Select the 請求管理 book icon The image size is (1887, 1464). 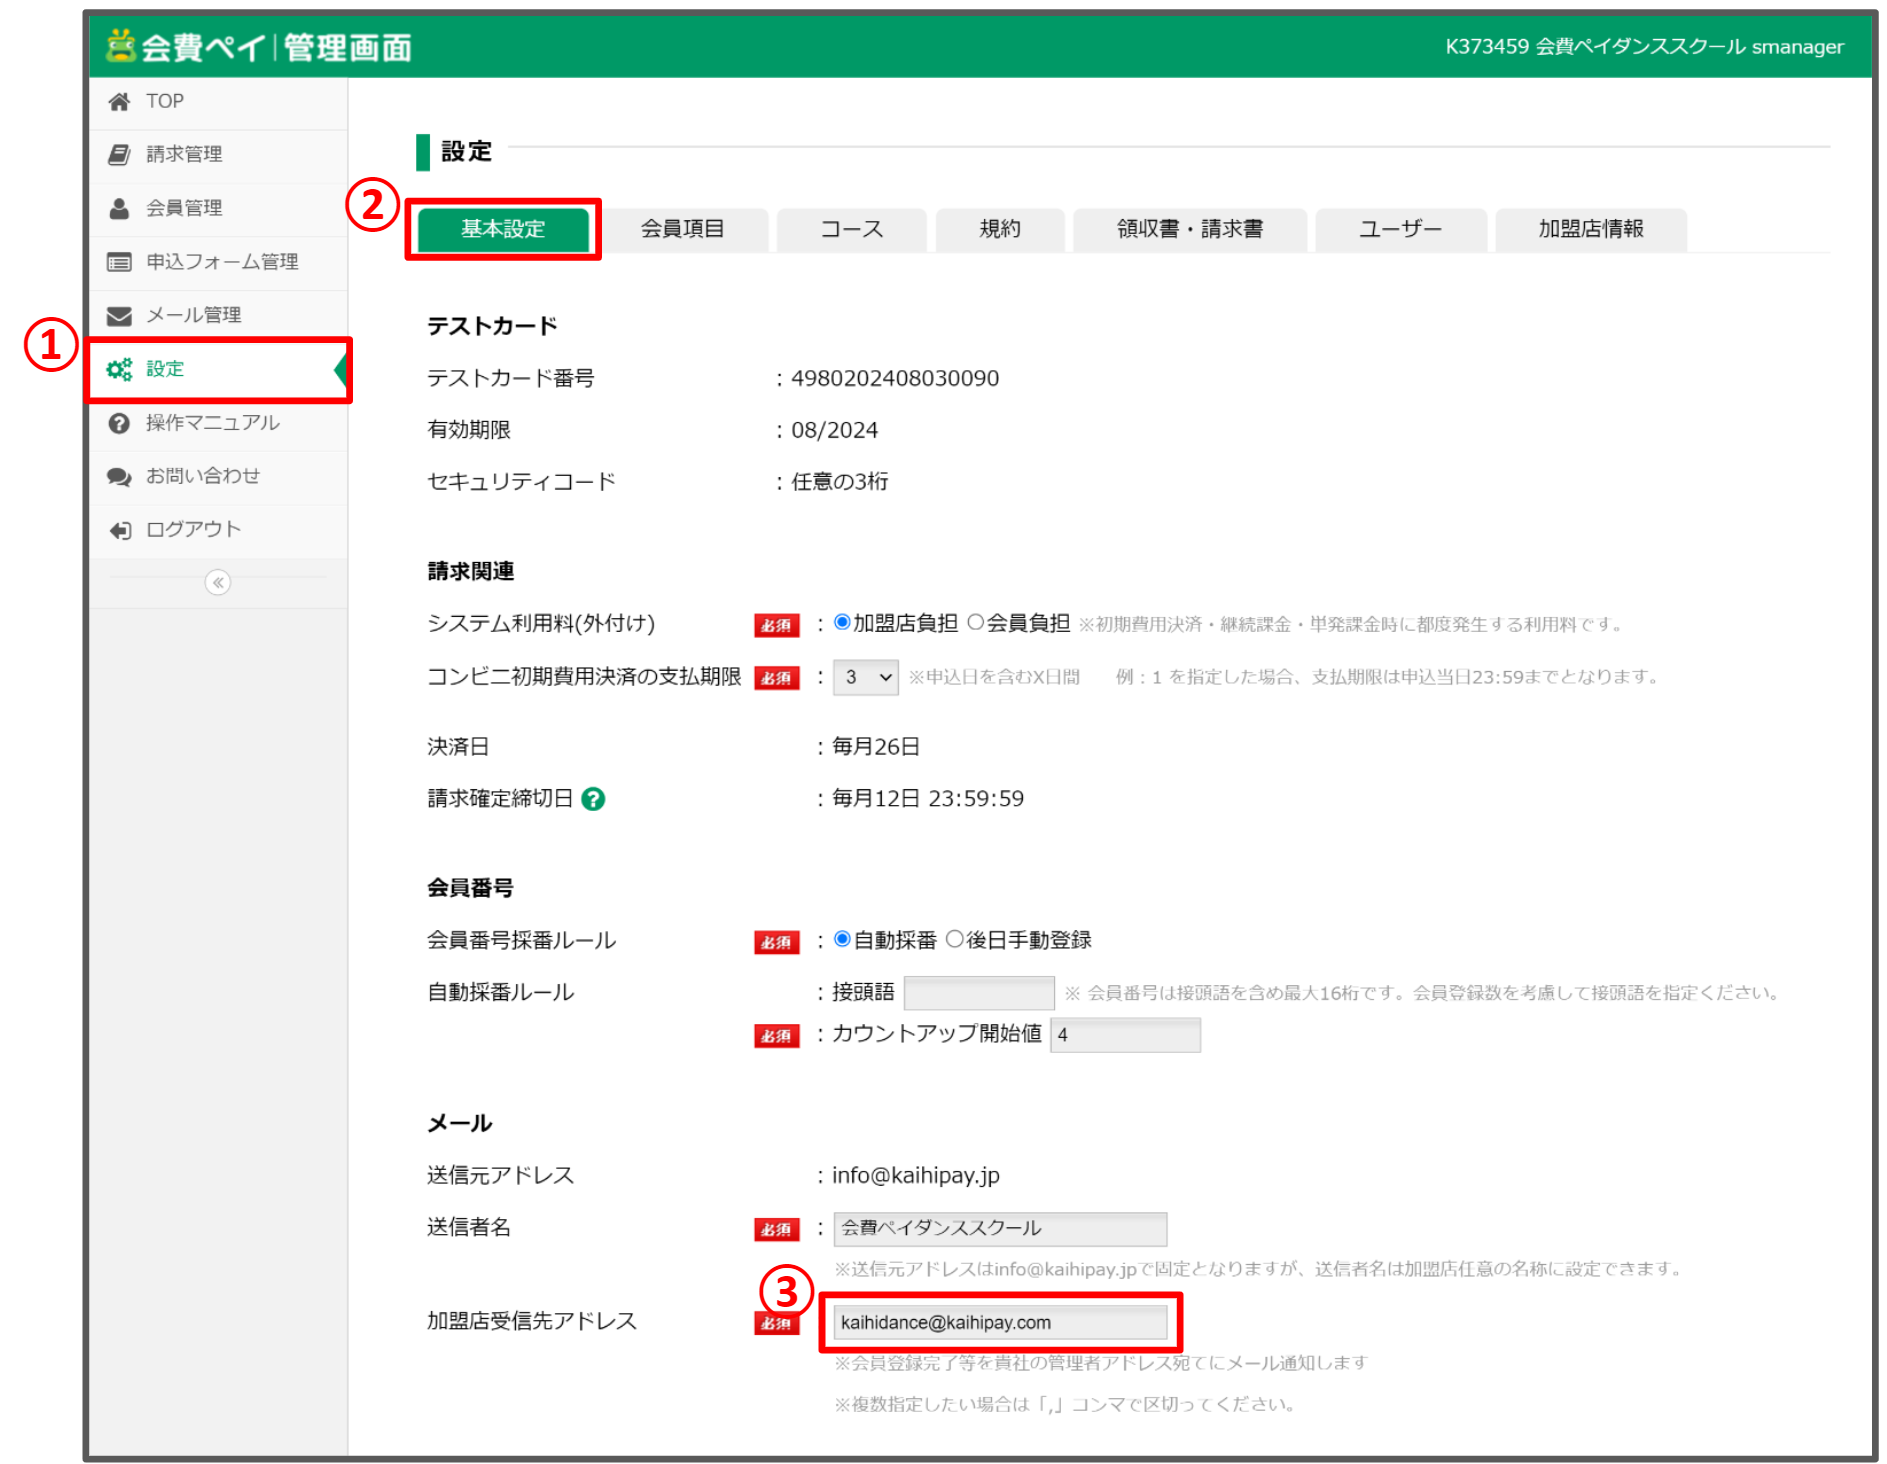point(118,154)
